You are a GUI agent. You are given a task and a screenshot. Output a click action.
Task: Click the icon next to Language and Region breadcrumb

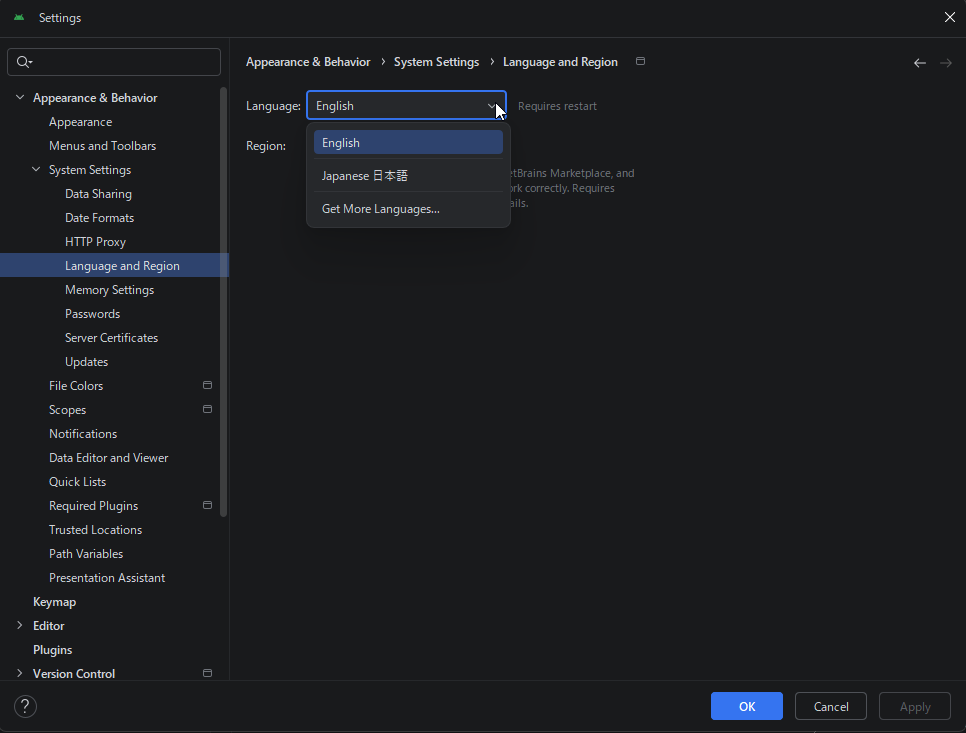pos(641,61)
